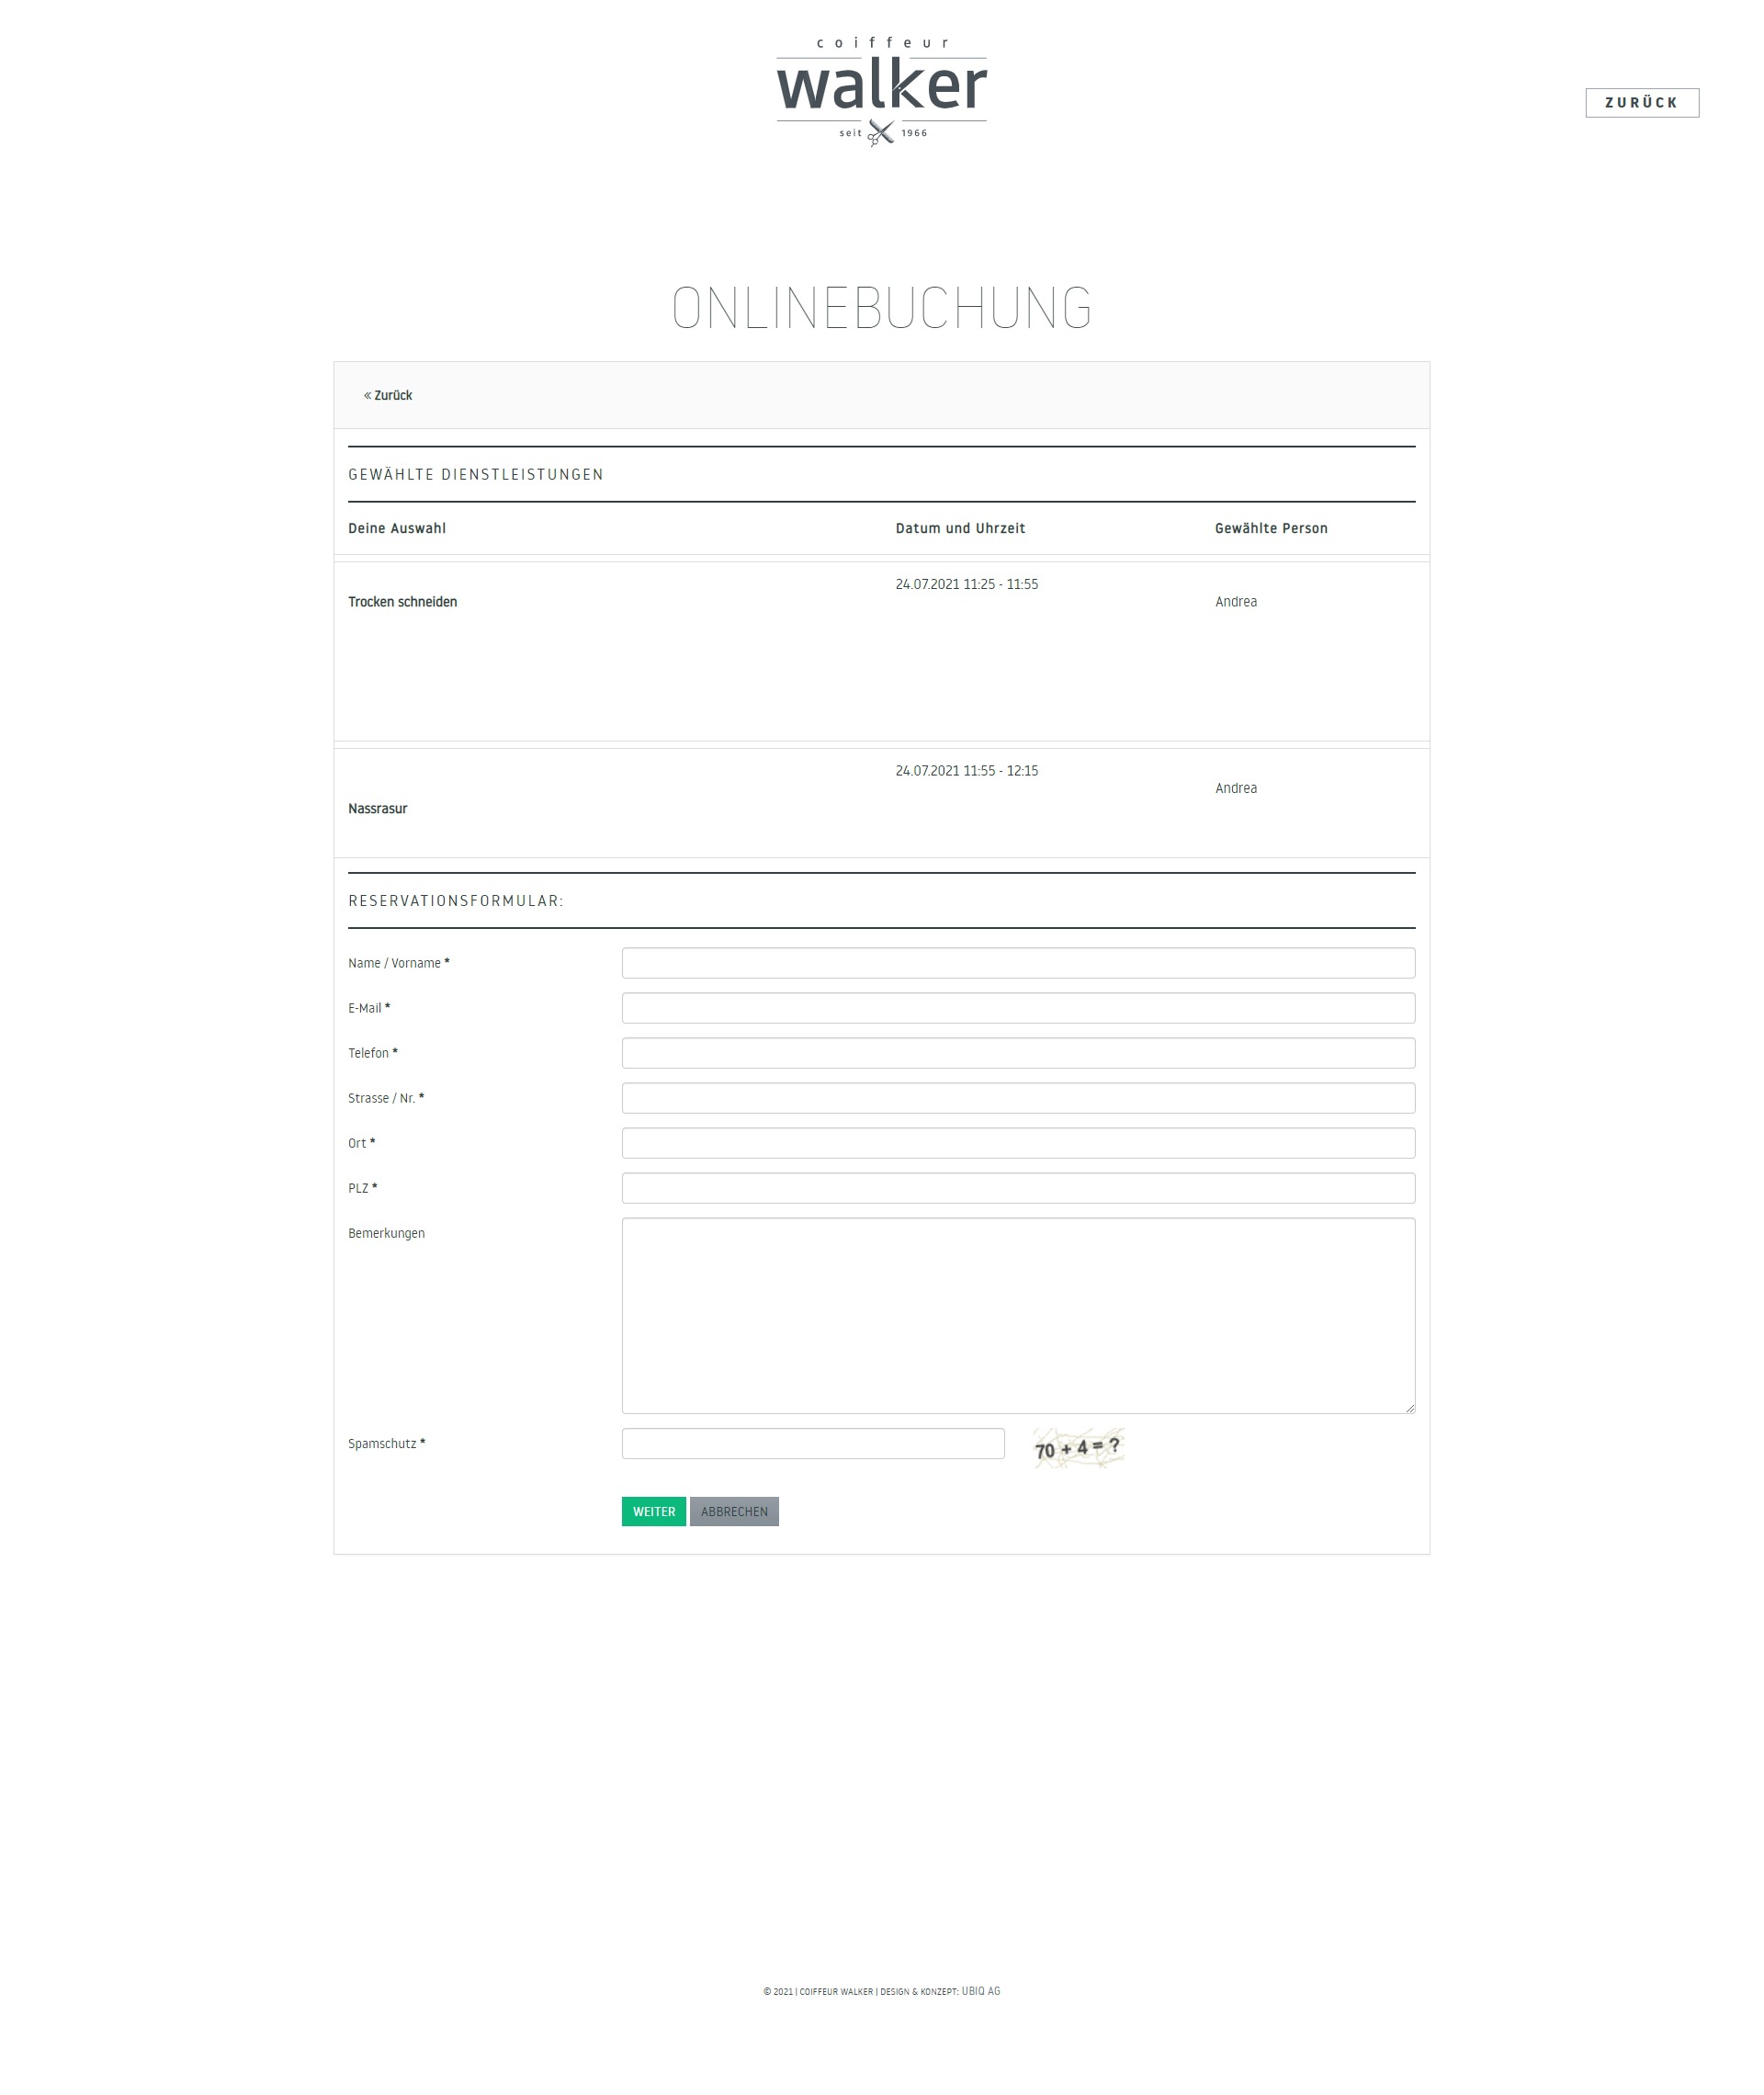Focus the PLZ input field
This screenshot has width=1764, height=2095.
1018,1188
